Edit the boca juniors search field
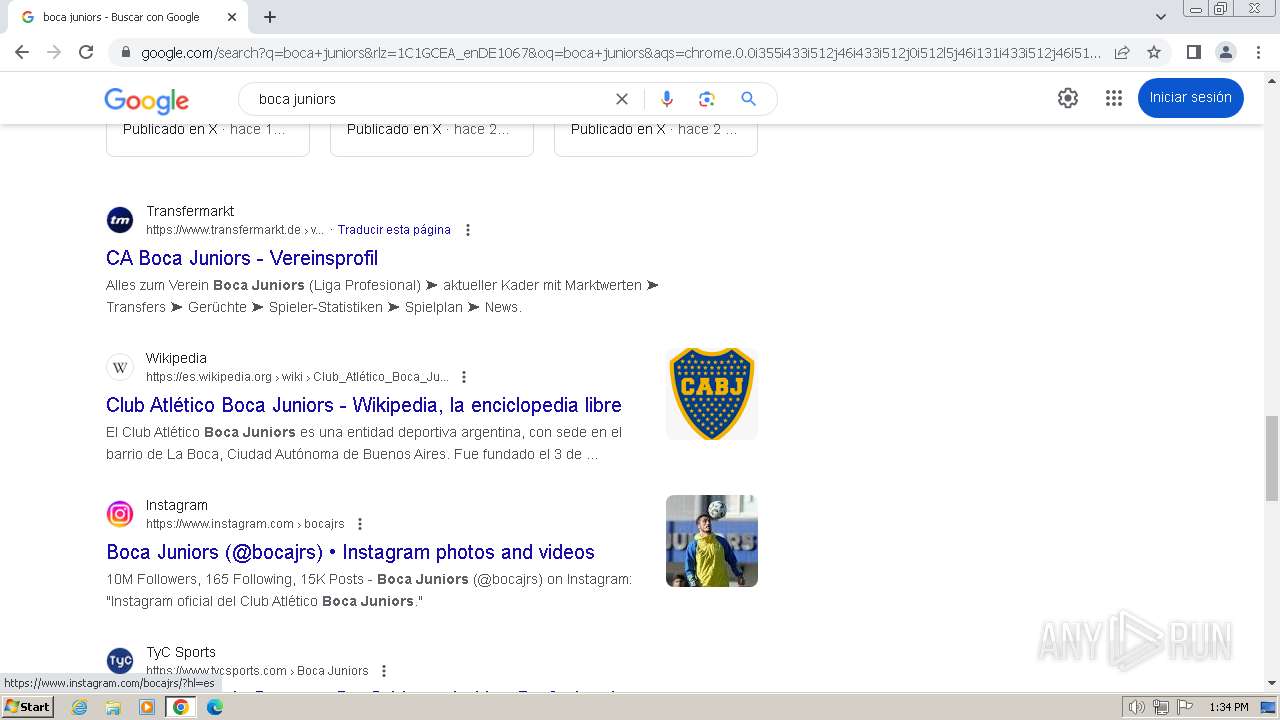This screenshot has width=1280, height=720. tap(430, 99)
